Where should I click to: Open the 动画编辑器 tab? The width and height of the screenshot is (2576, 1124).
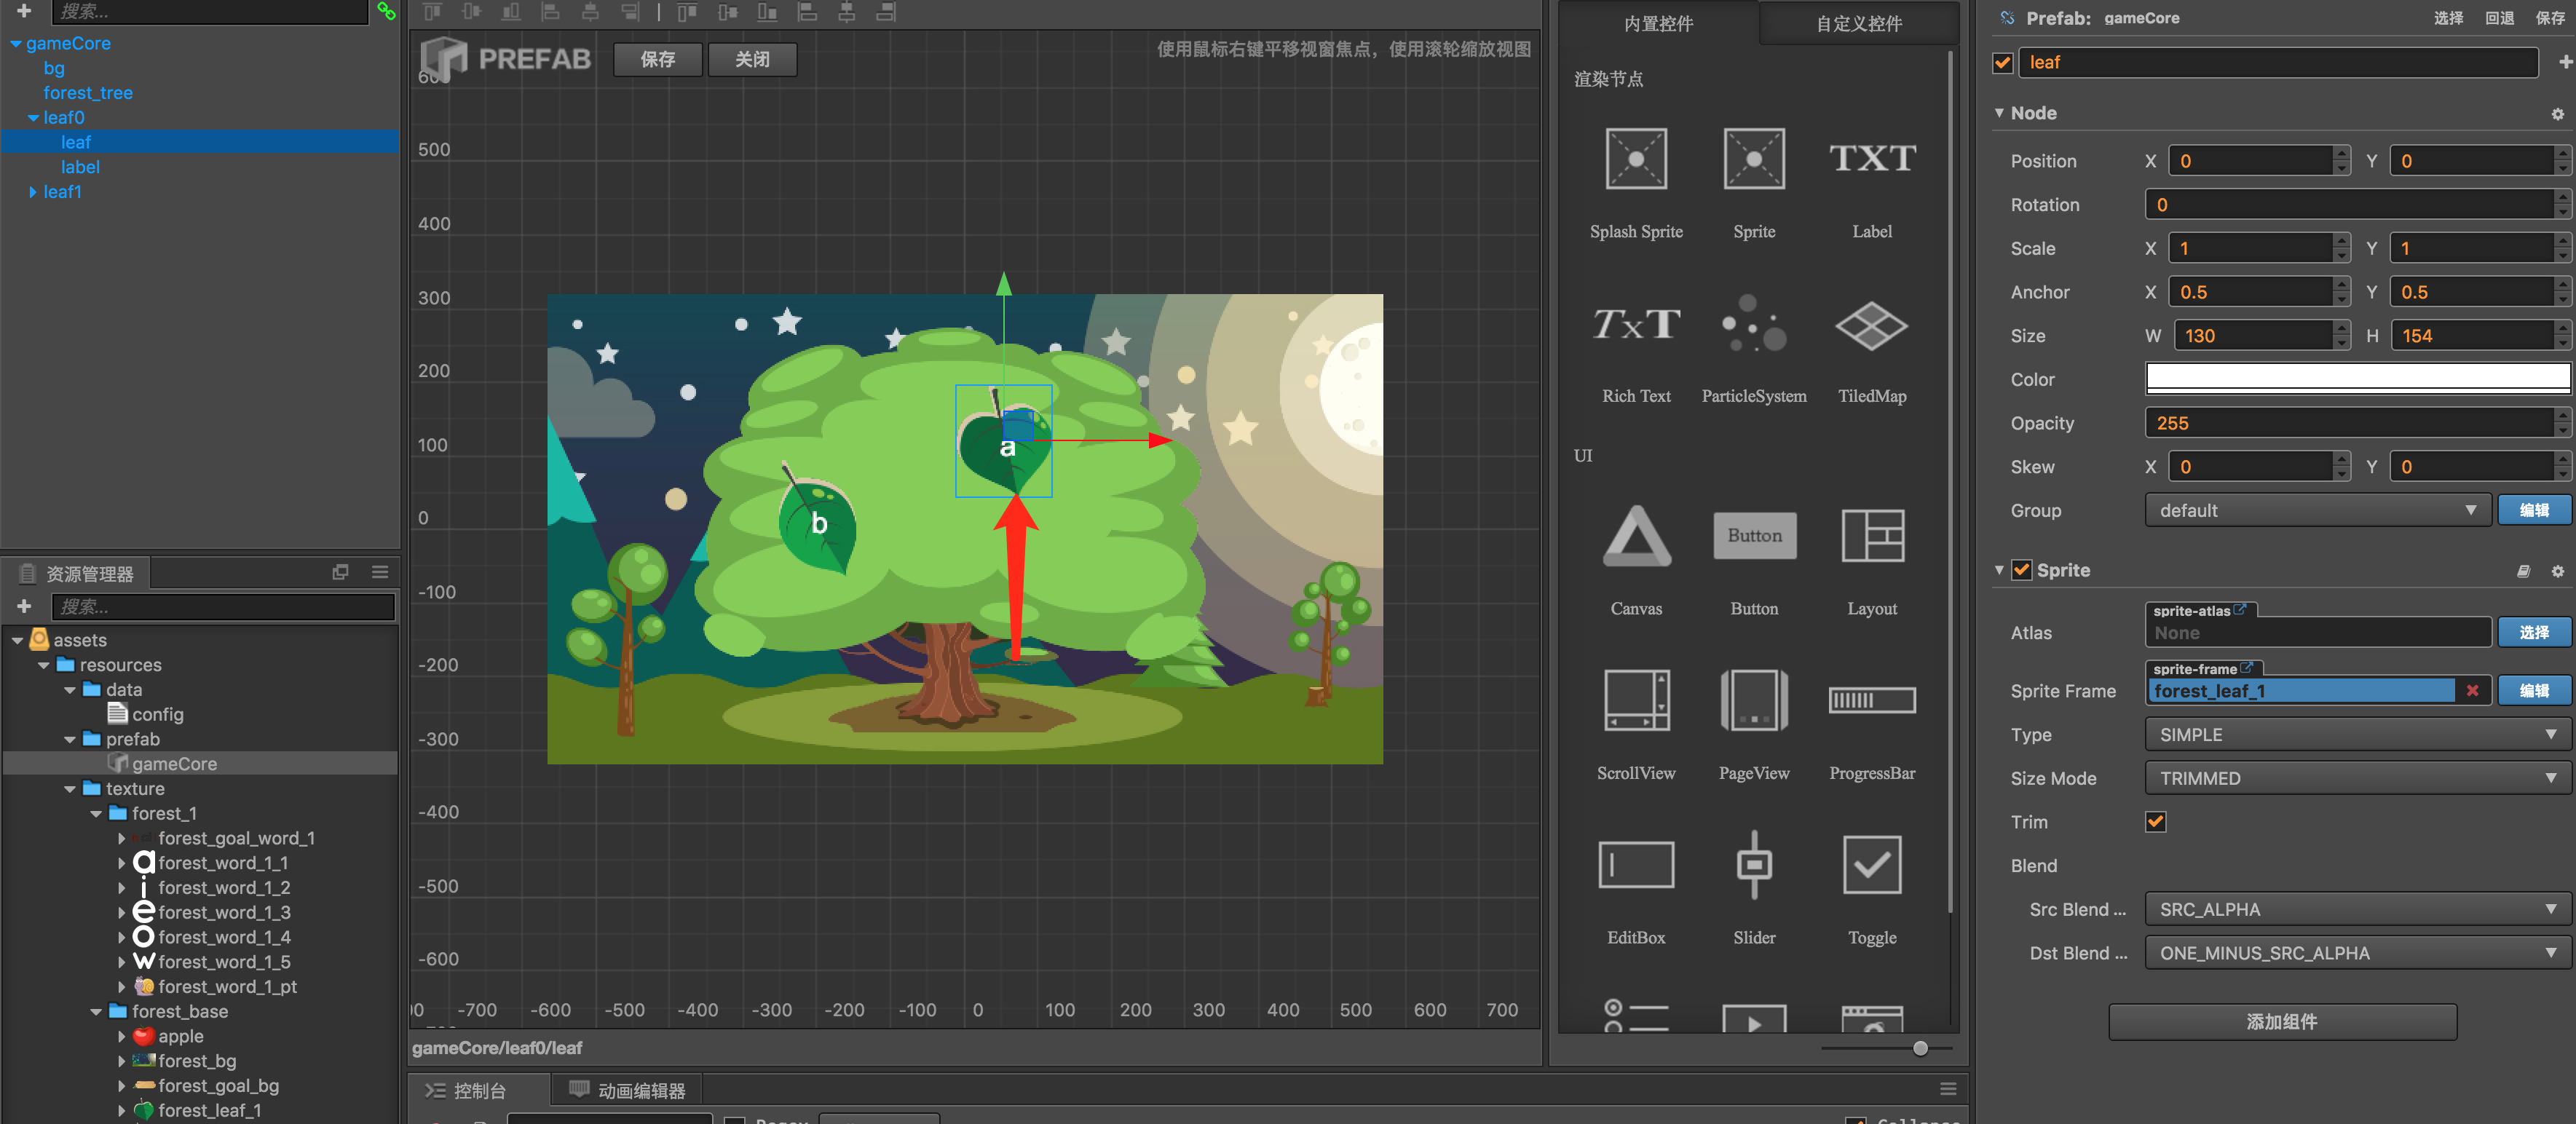click(x=627, y=1090)
